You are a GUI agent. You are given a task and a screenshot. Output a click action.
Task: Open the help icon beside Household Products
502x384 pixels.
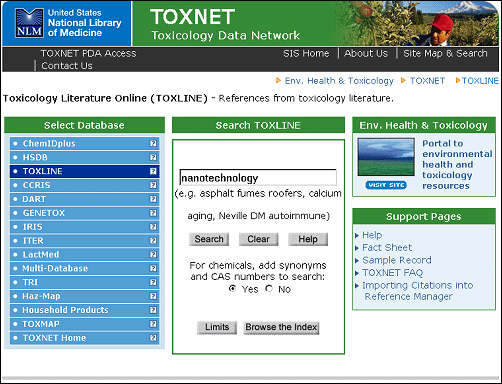pyautogui.click(x=153, y=310)
